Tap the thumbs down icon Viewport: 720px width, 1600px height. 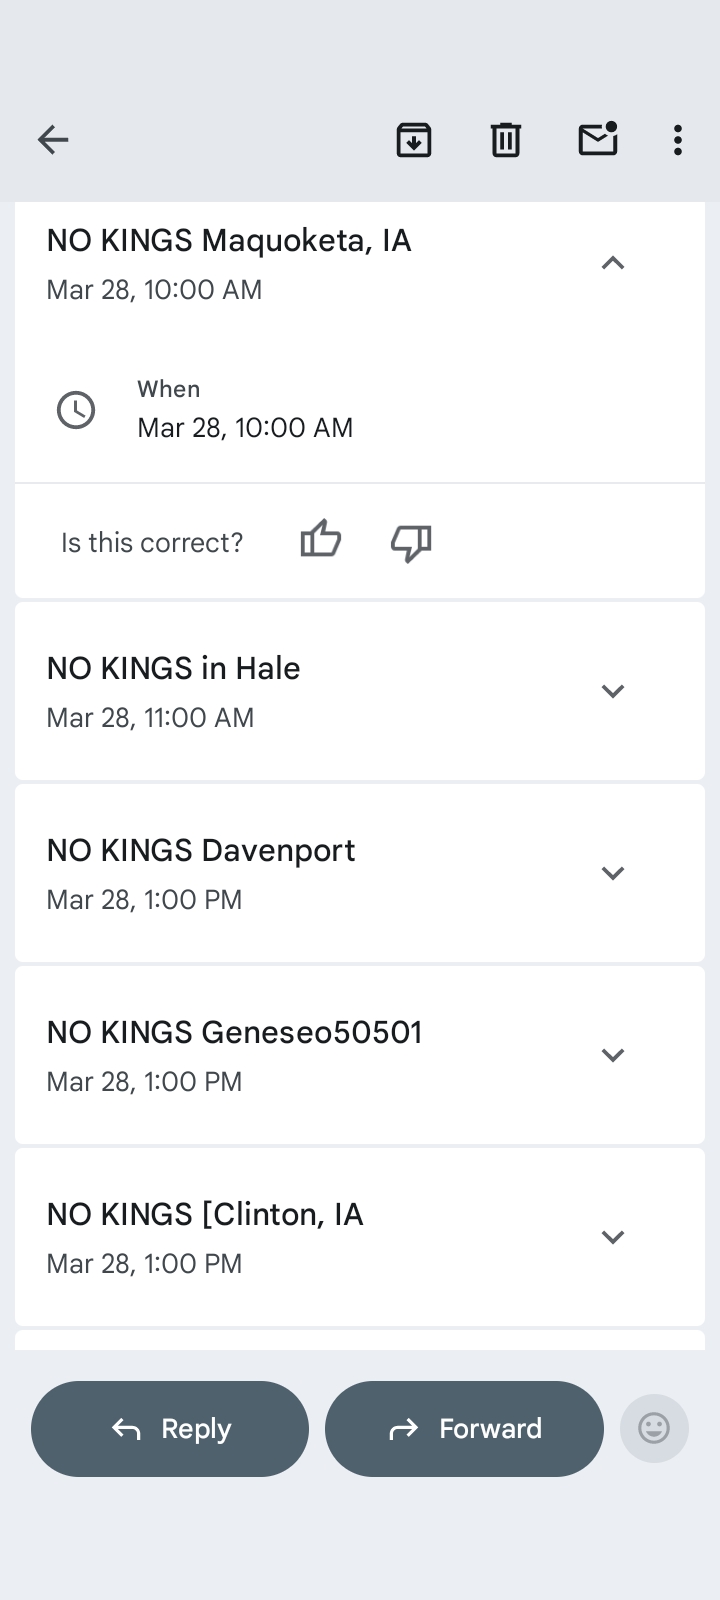(x=411, y=543)
